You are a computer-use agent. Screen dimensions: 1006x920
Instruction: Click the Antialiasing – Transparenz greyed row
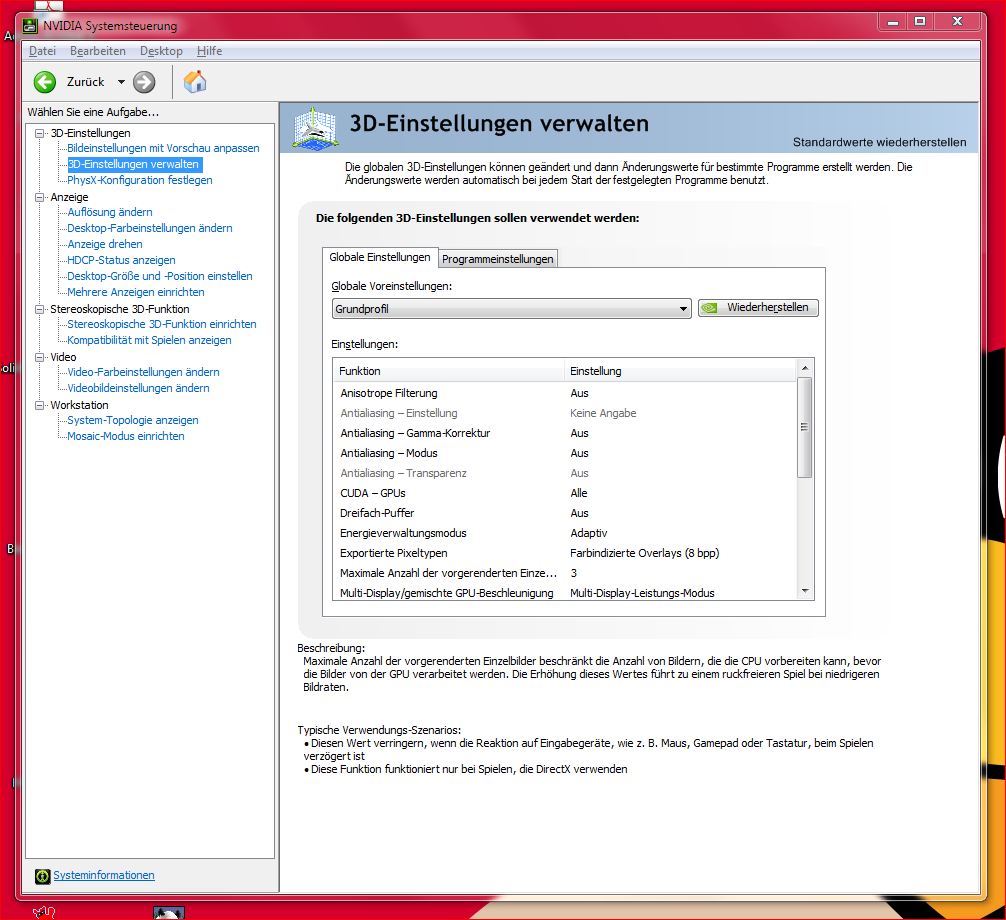point(565,473)
